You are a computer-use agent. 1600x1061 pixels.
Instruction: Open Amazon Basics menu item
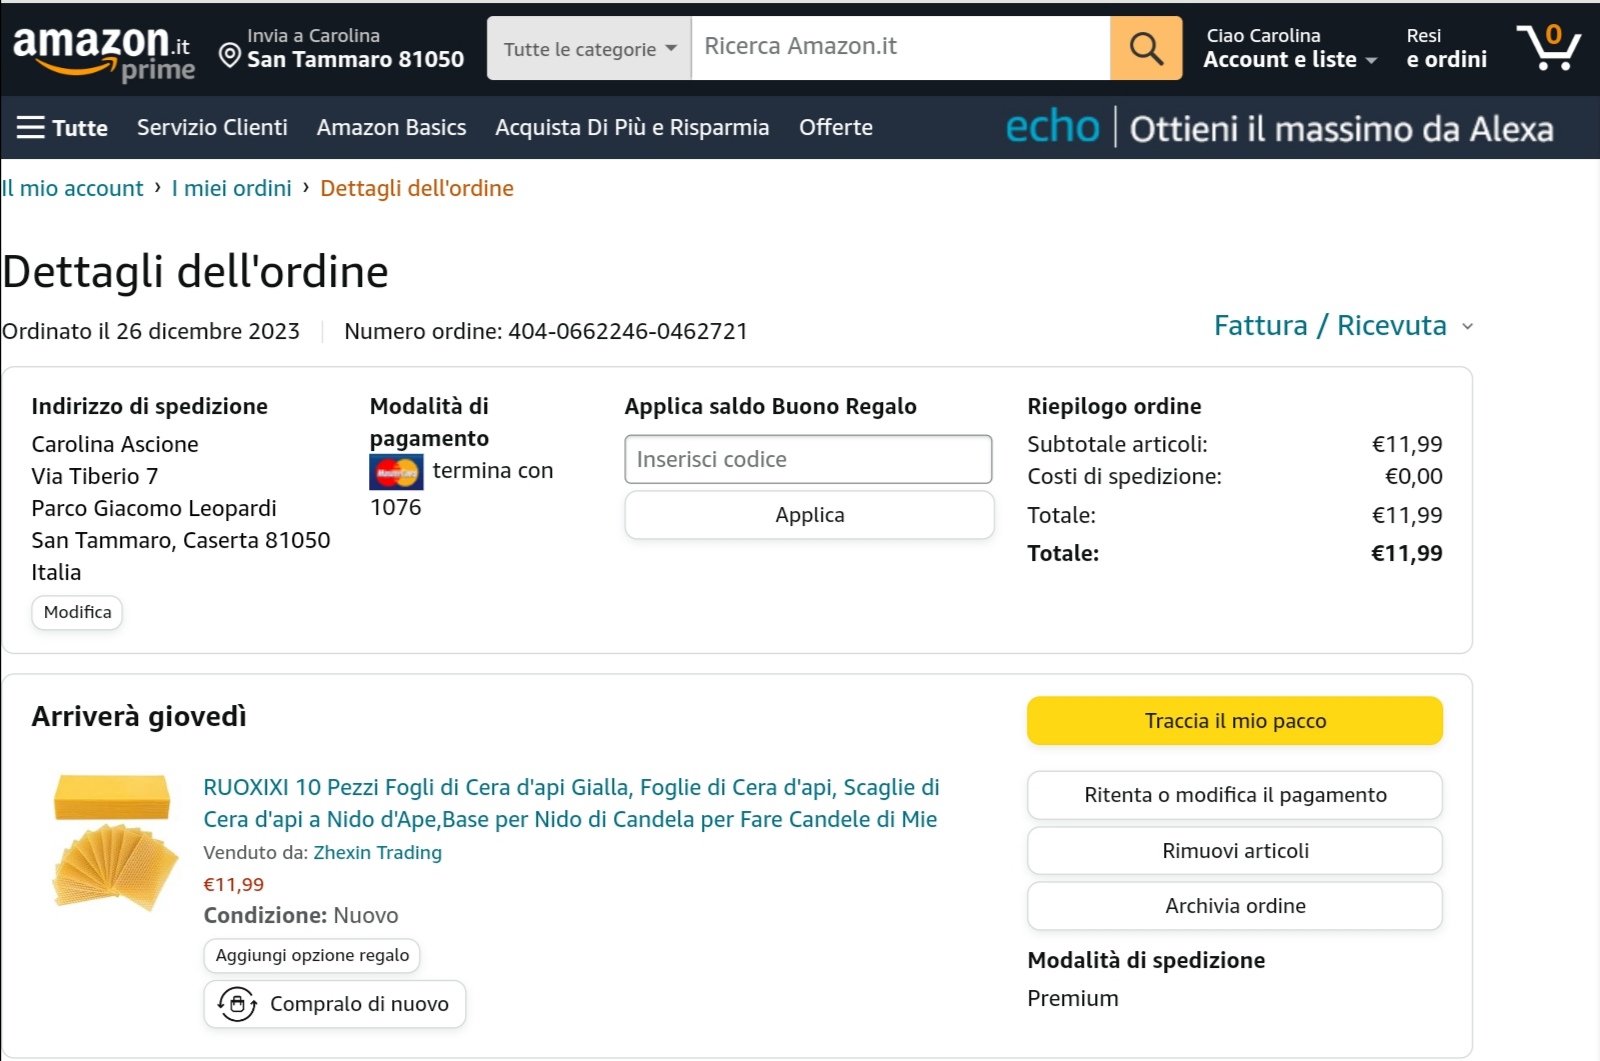point(391,128)
